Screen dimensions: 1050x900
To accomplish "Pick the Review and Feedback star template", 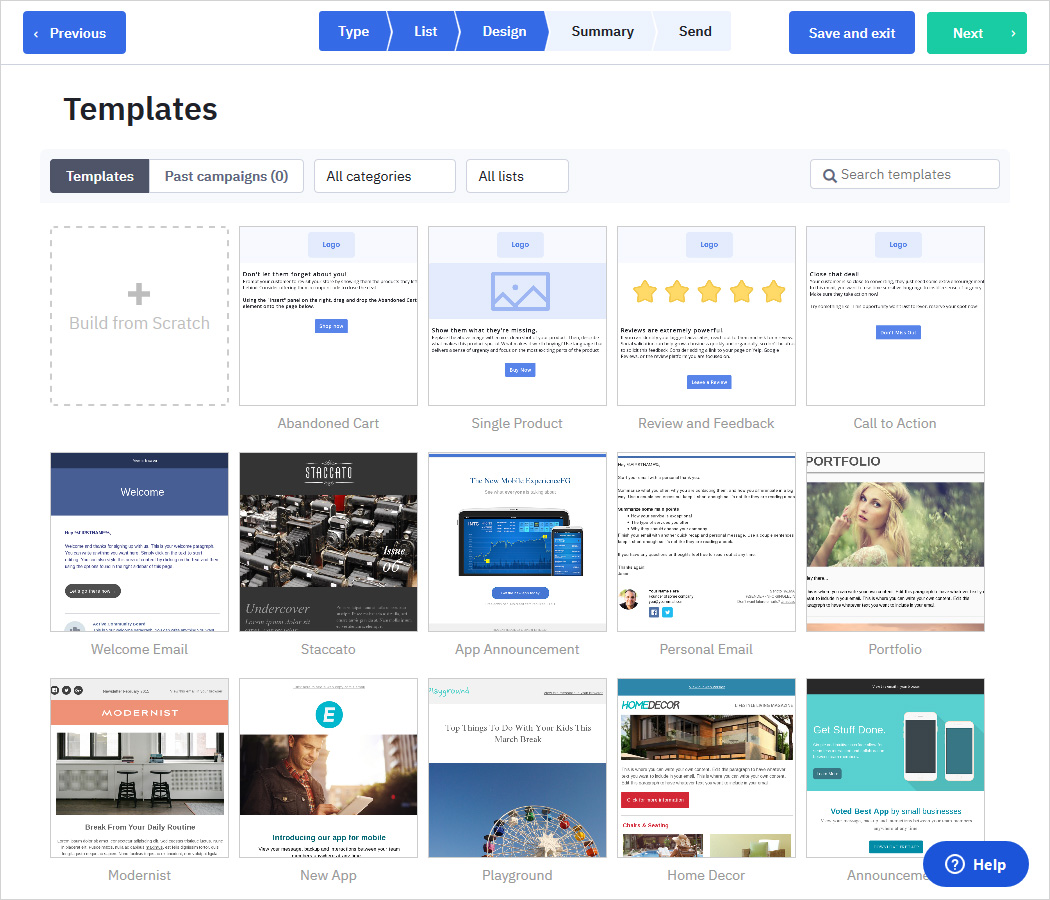I will [x=706, y=316].
